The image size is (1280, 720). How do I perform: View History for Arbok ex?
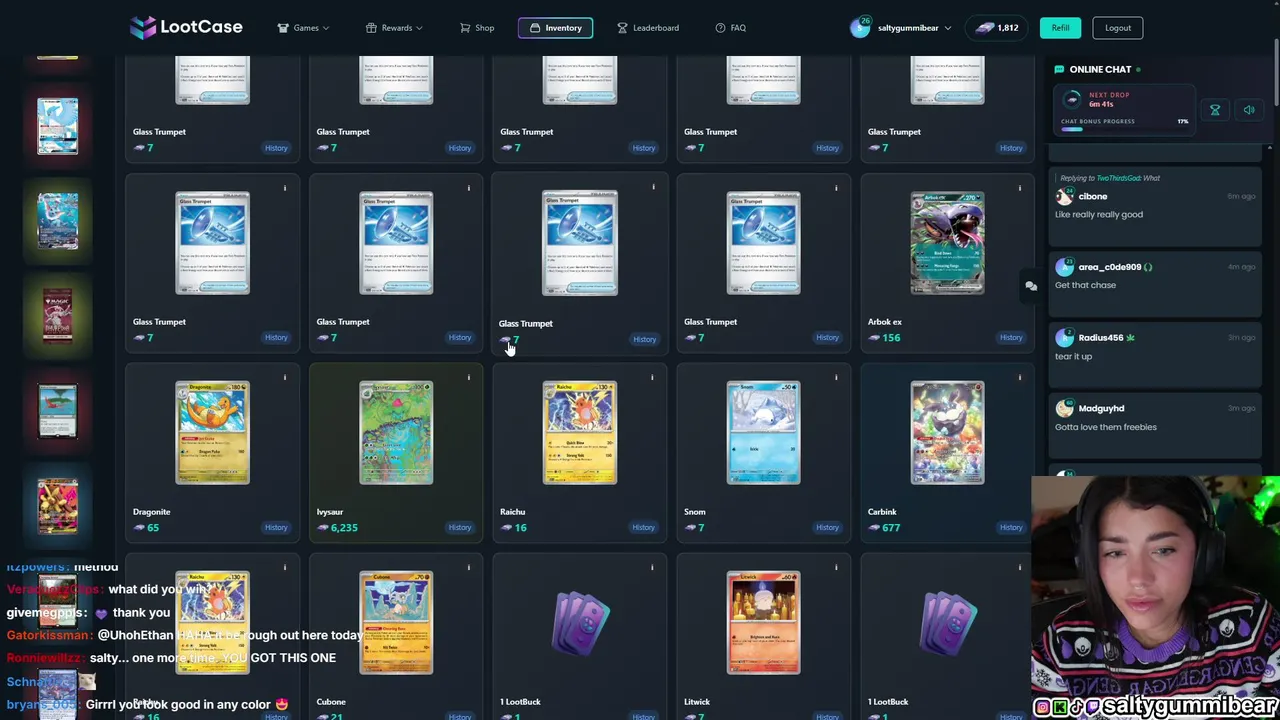(1011, 338)
